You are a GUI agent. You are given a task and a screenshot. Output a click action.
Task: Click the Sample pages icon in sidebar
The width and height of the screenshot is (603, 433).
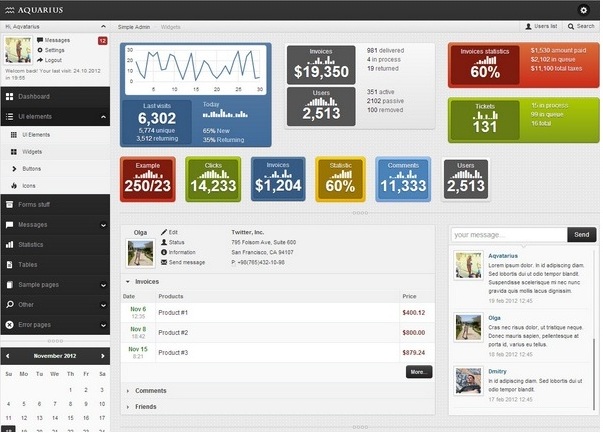point(10,285)
